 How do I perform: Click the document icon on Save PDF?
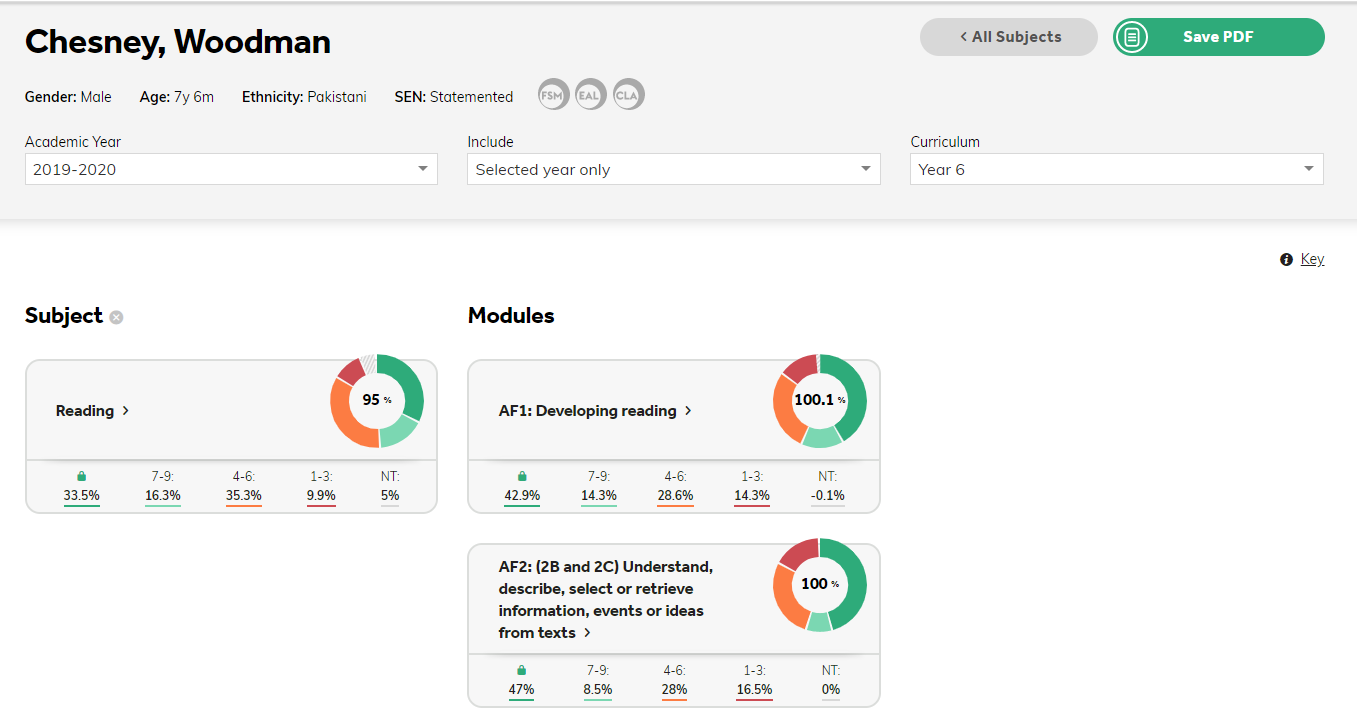pos(1132,37)
